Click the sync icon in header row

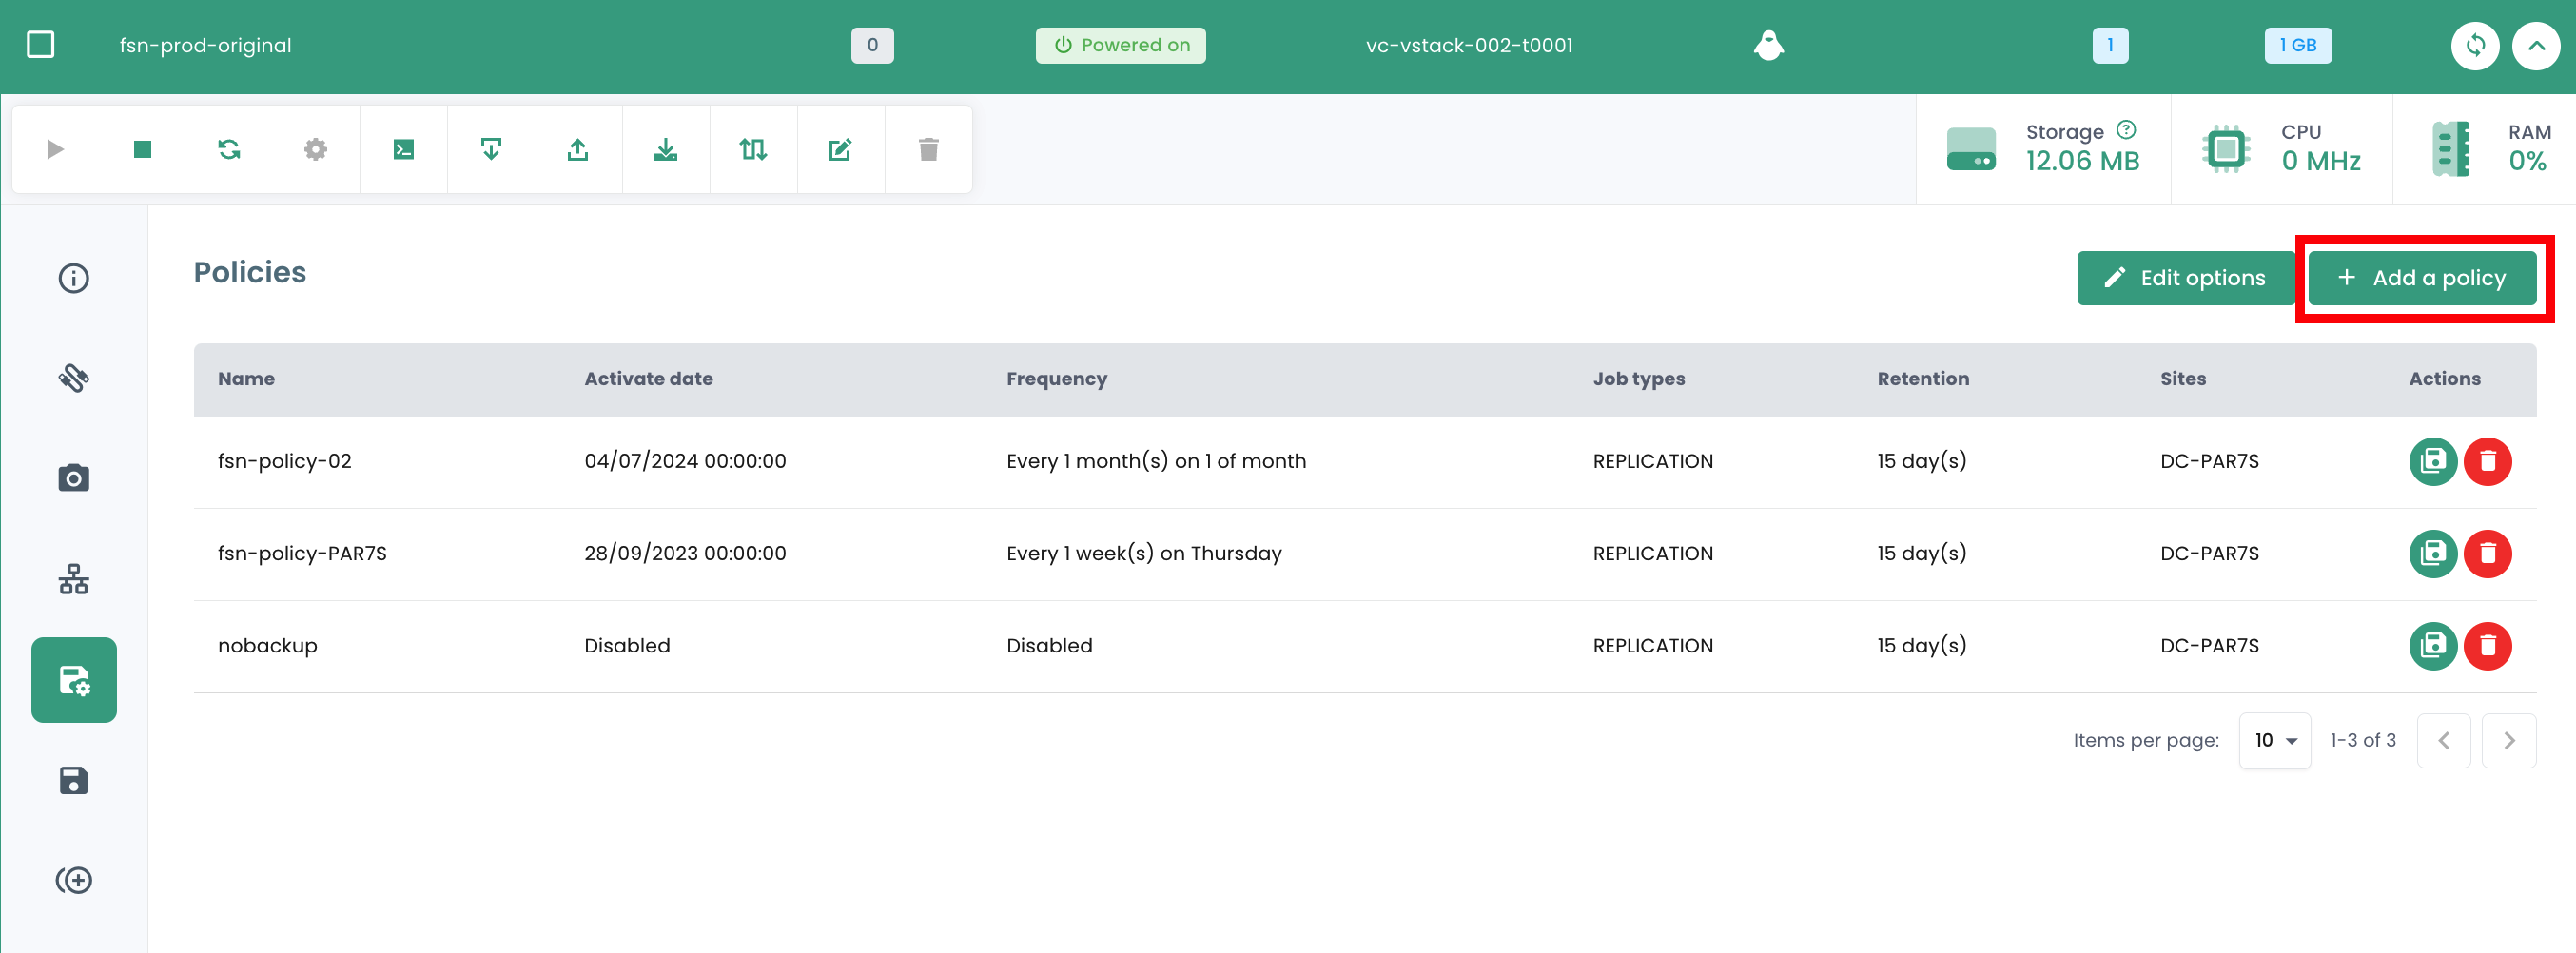click(2475, 45)
